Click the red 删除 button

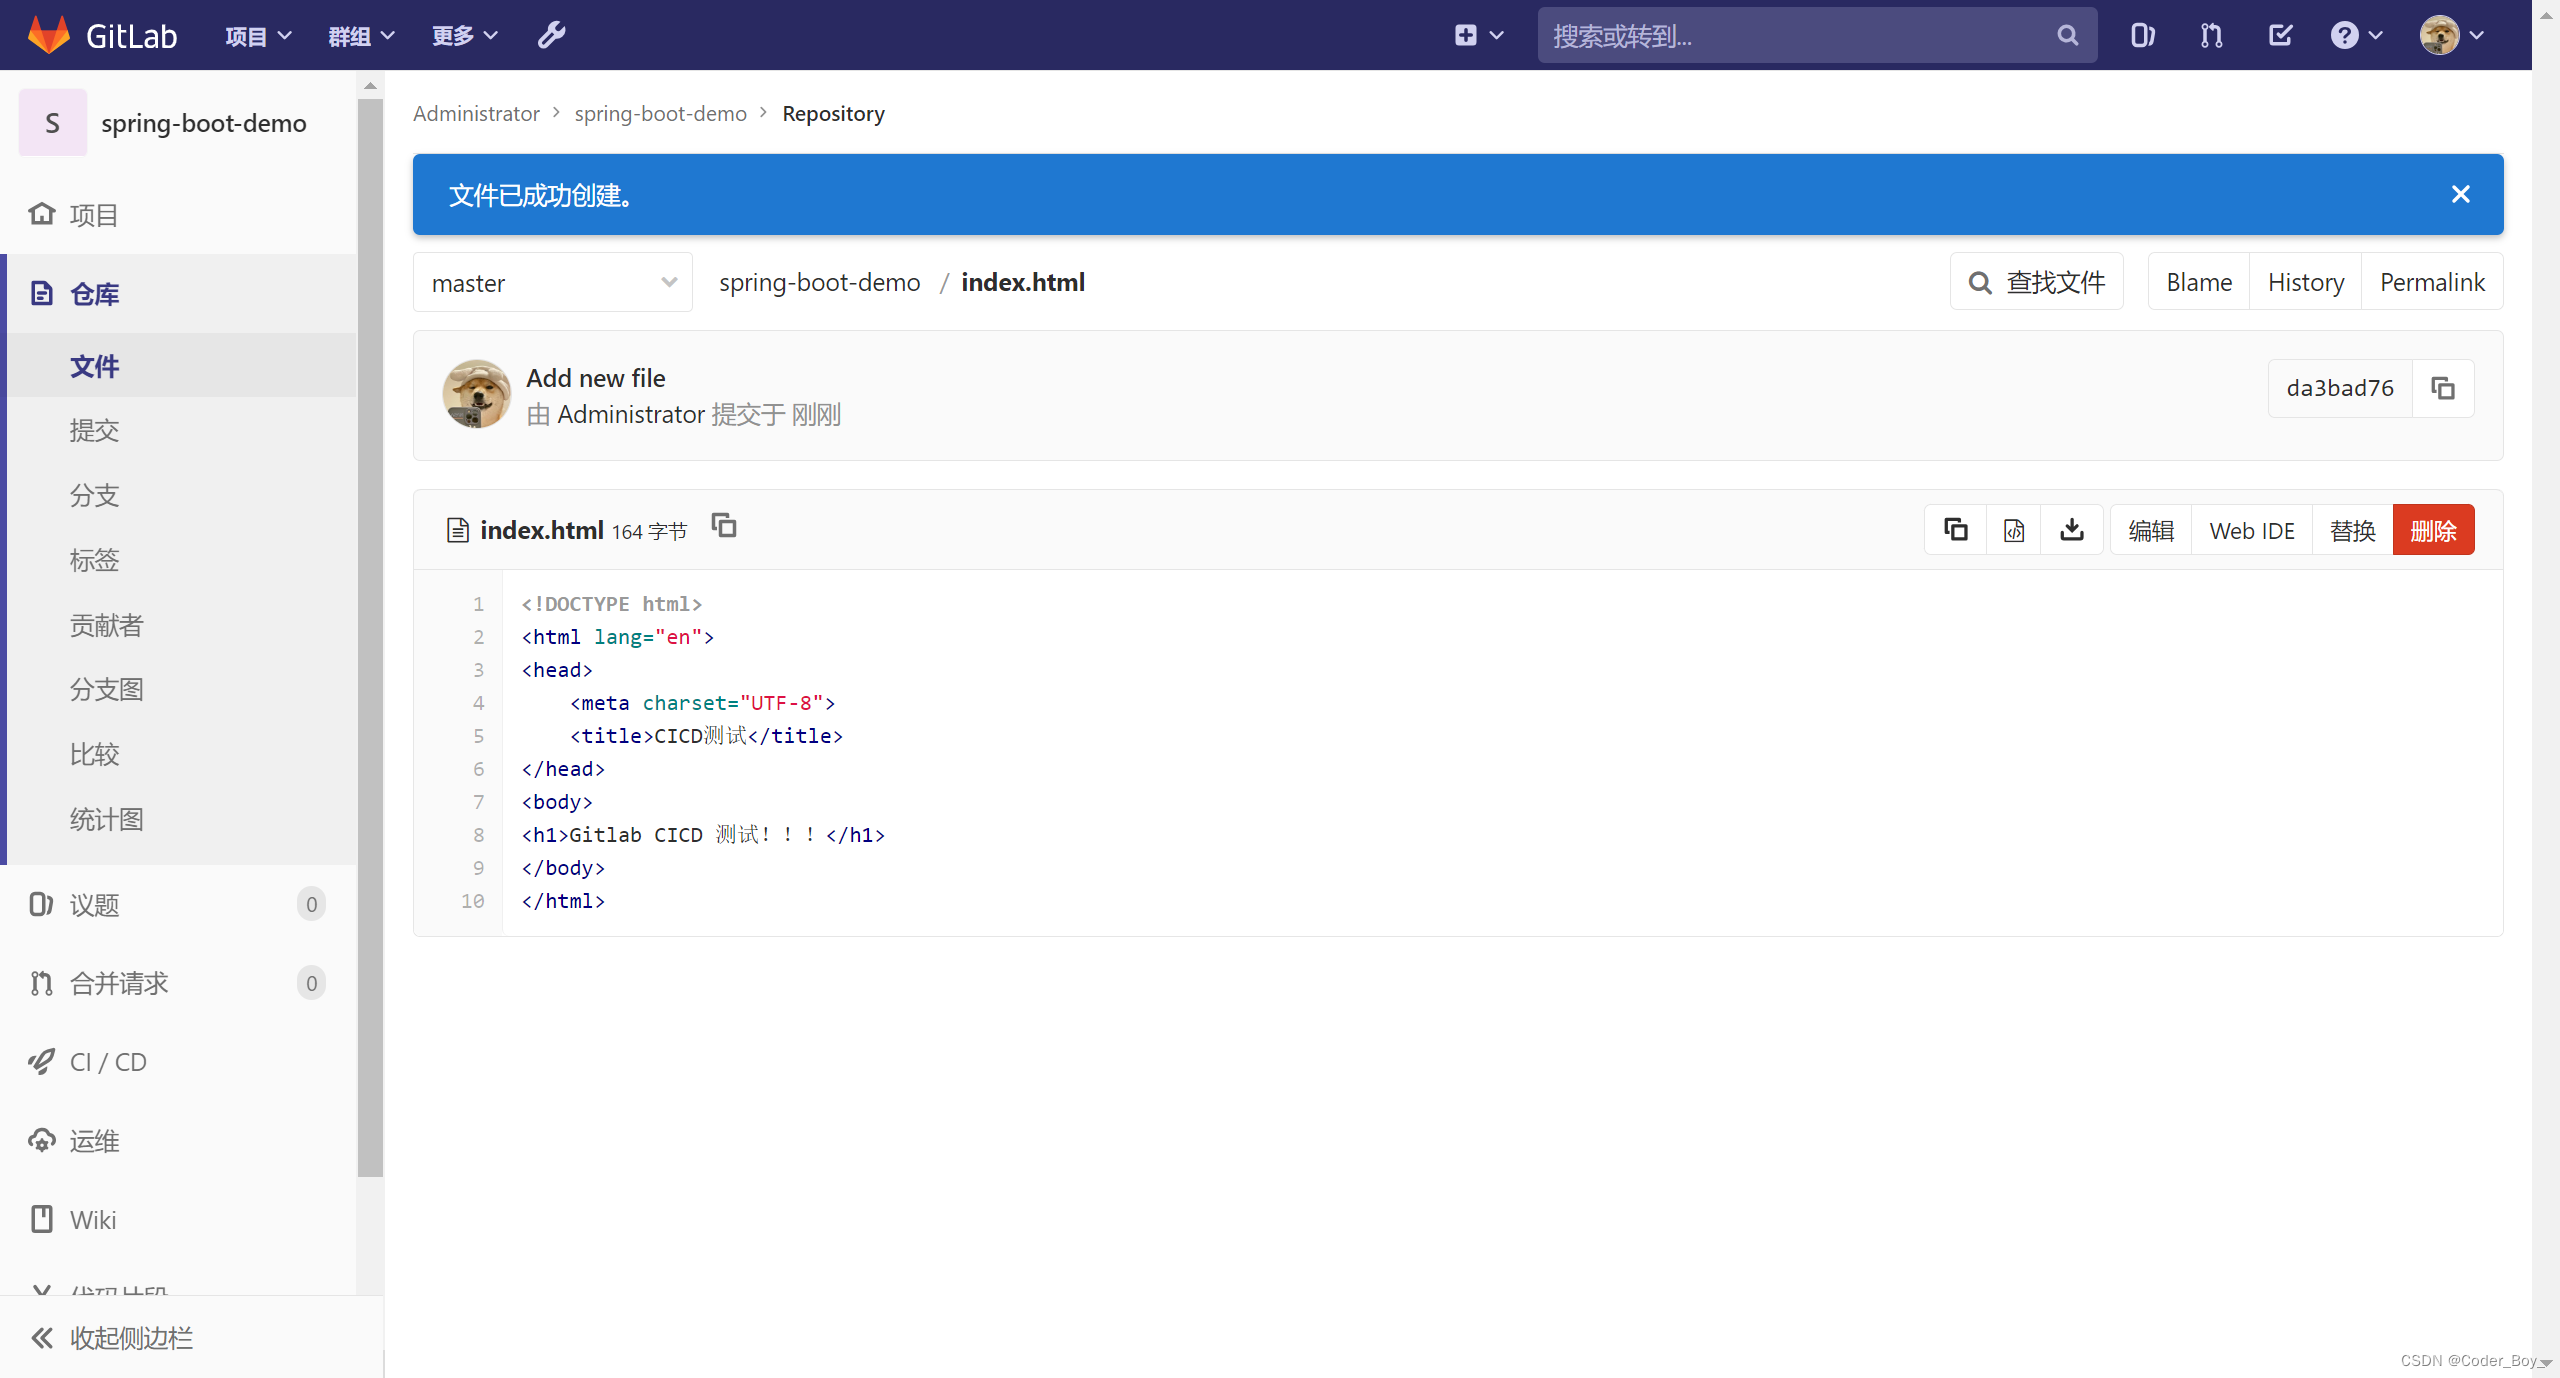tap(2433, 530)
